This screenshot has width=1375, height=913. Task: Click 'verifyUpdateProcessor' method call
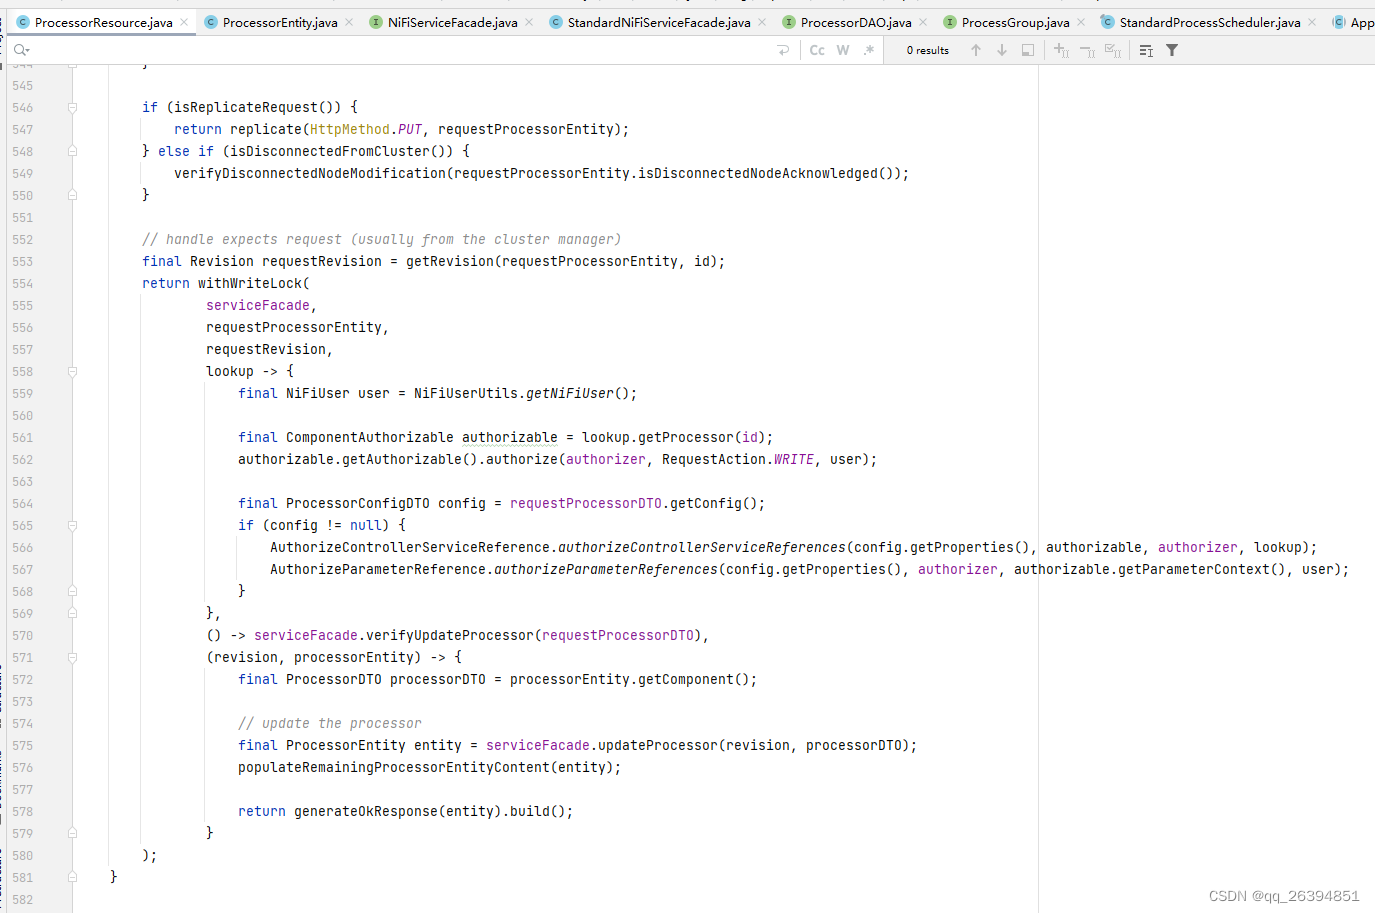[450, 635]
